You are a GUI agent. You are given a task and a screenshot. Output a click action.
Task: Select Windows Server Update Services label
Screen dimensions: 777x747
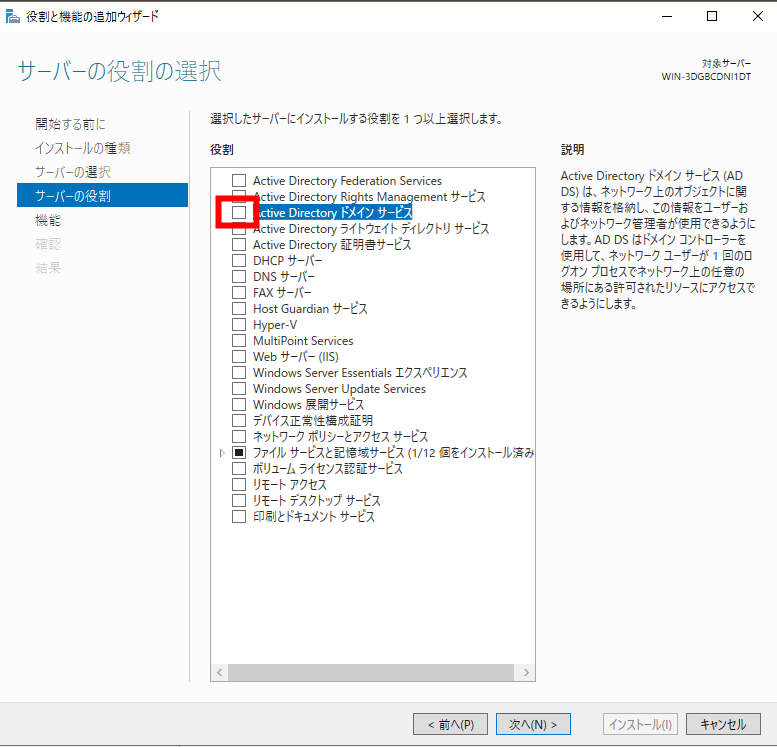point(339,389)
